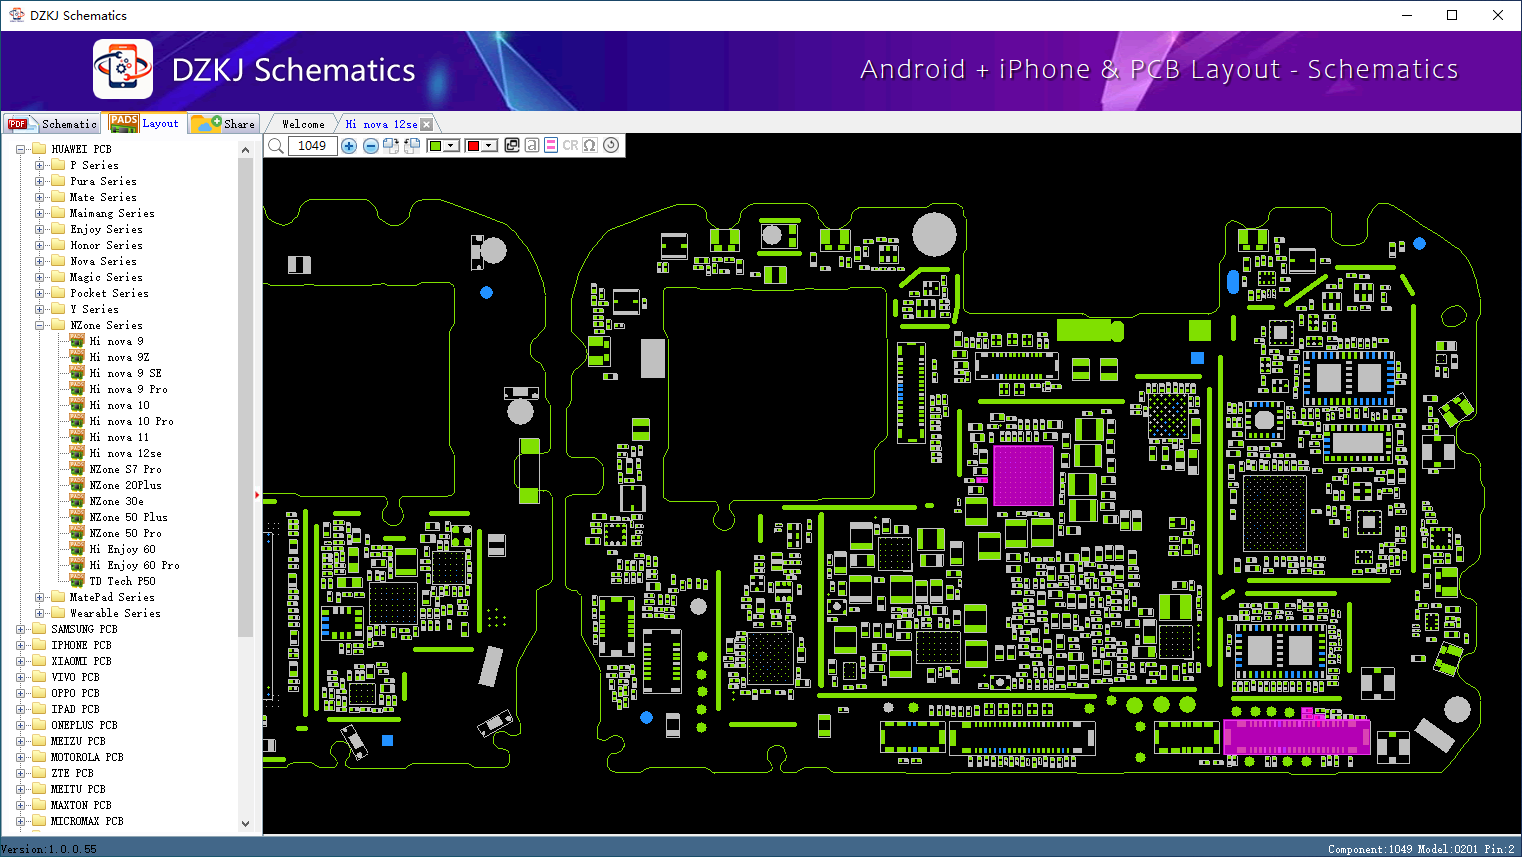
Task: Select the Pura Series folder
Action: coord(103,181)
